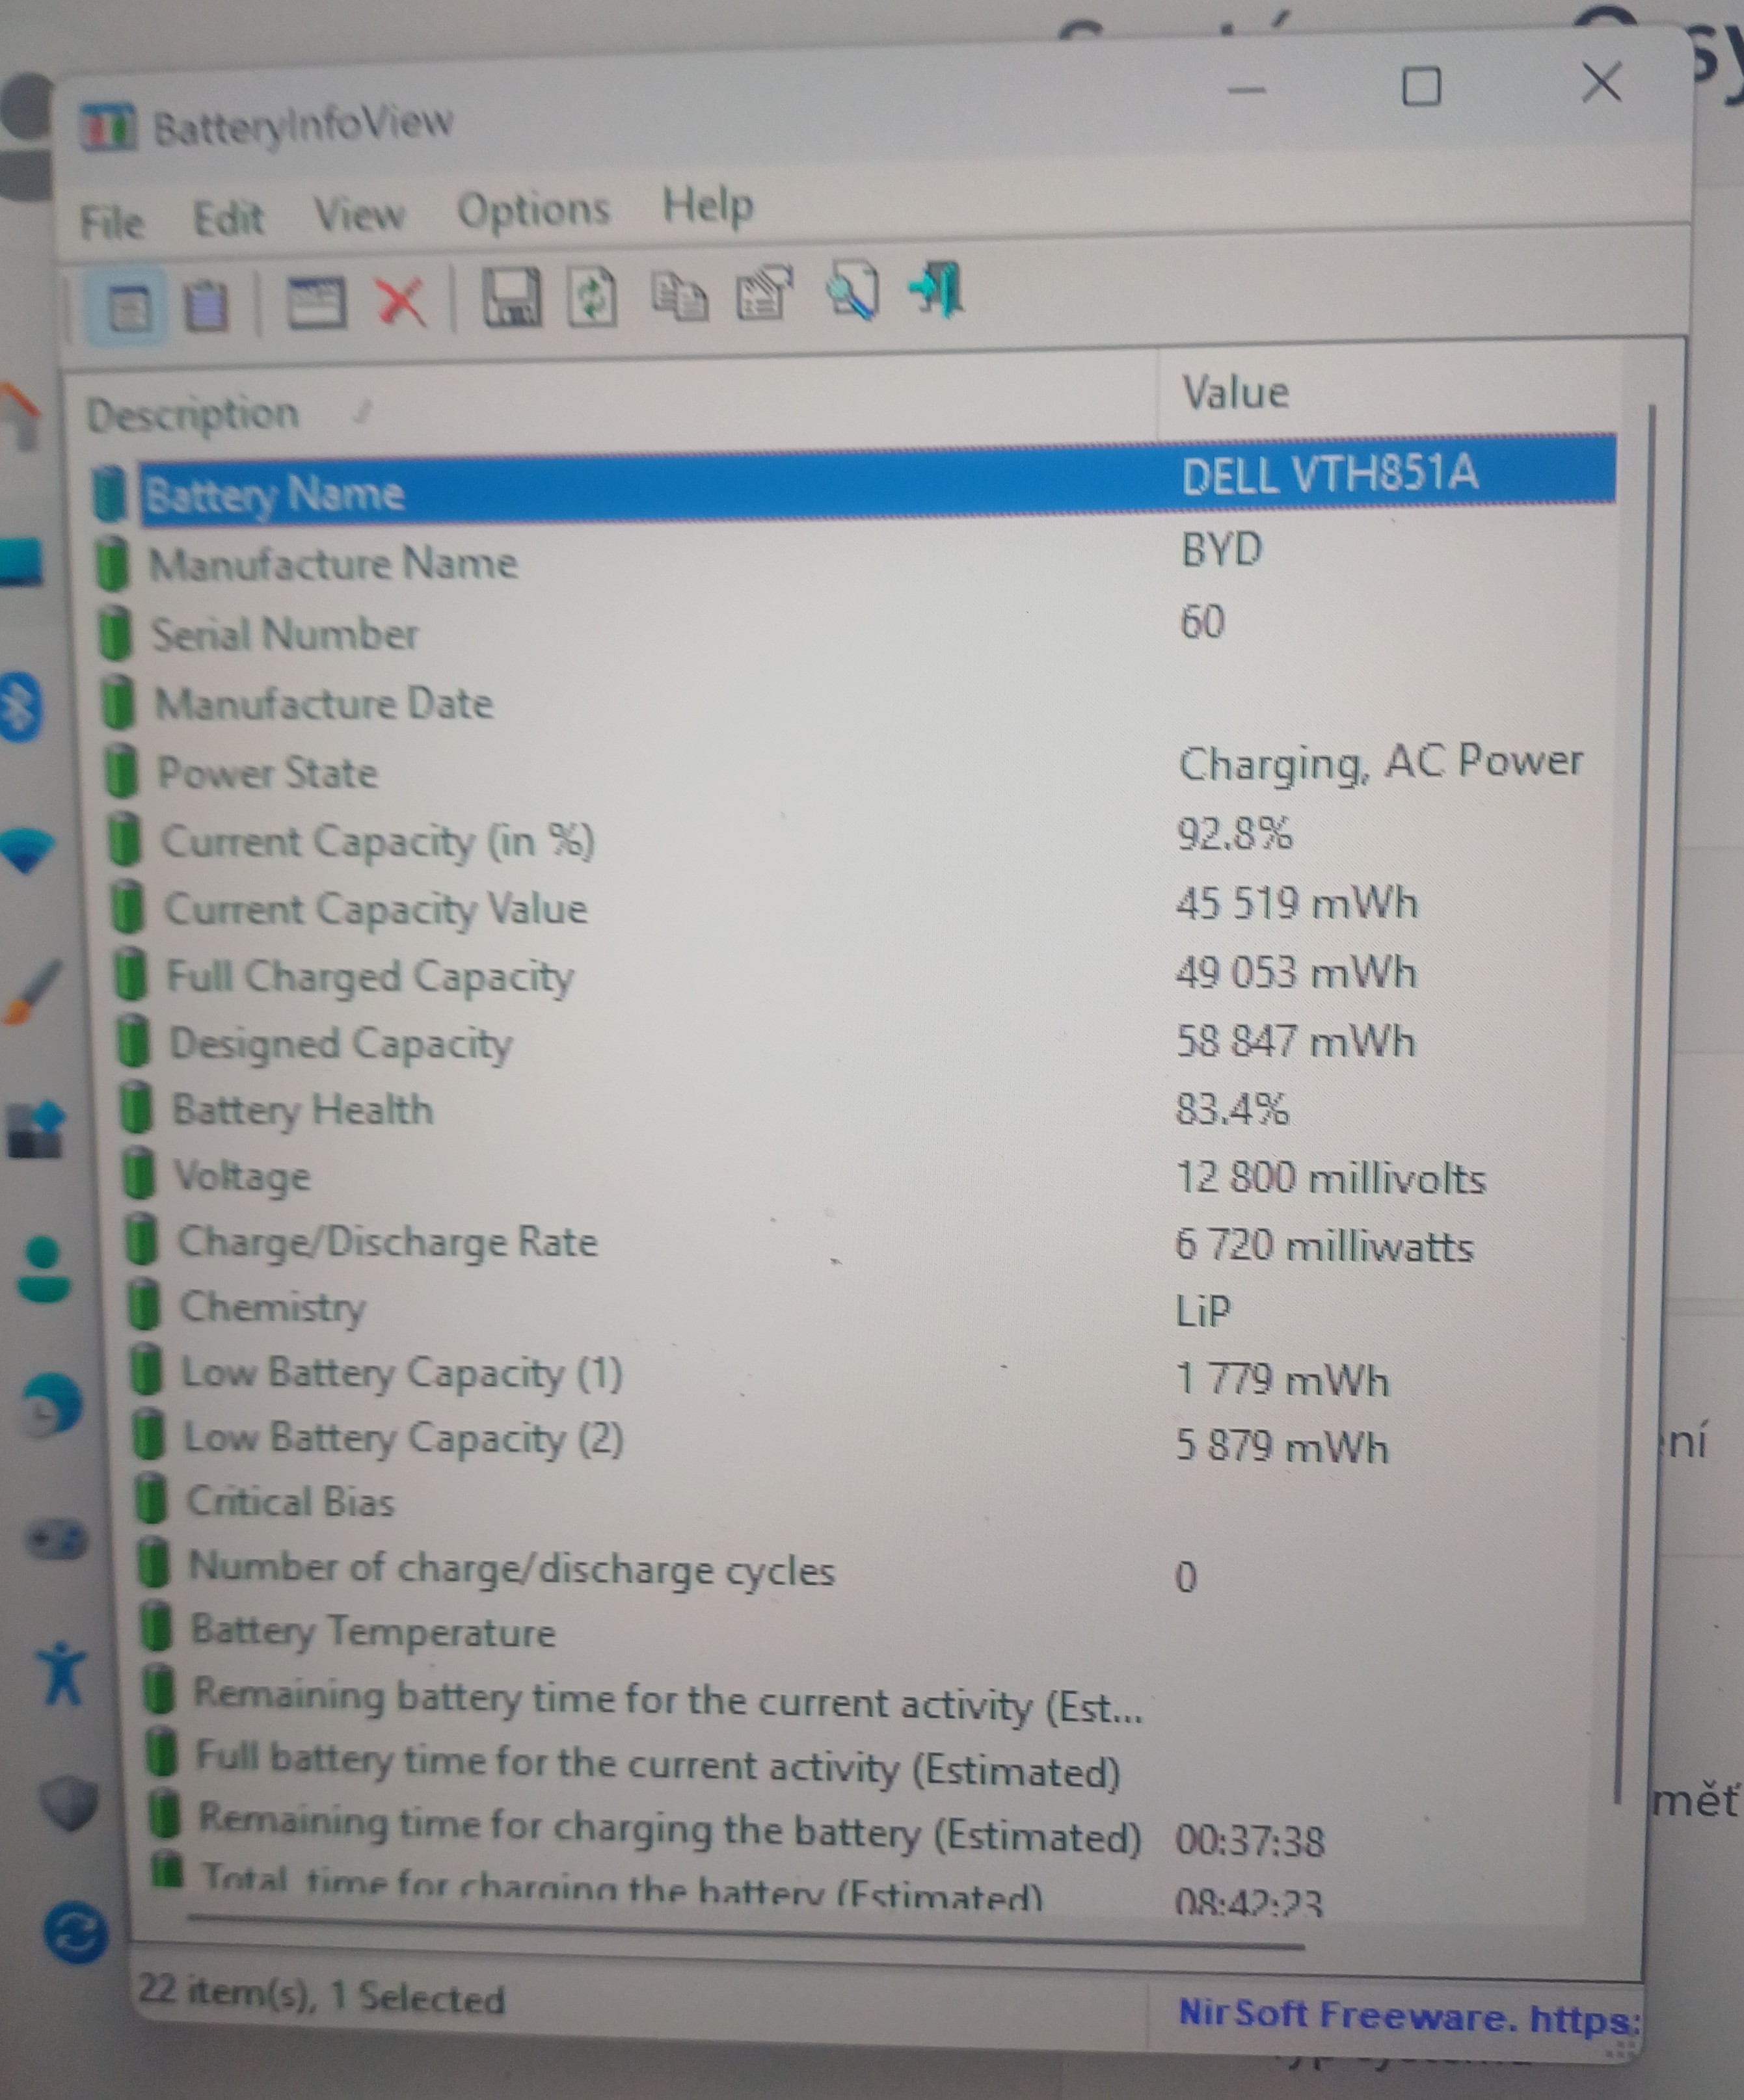This screenshot has width=1744, height=2100.
Task: Open the Battery Log clipboard icon
Action: click(206, 305)
